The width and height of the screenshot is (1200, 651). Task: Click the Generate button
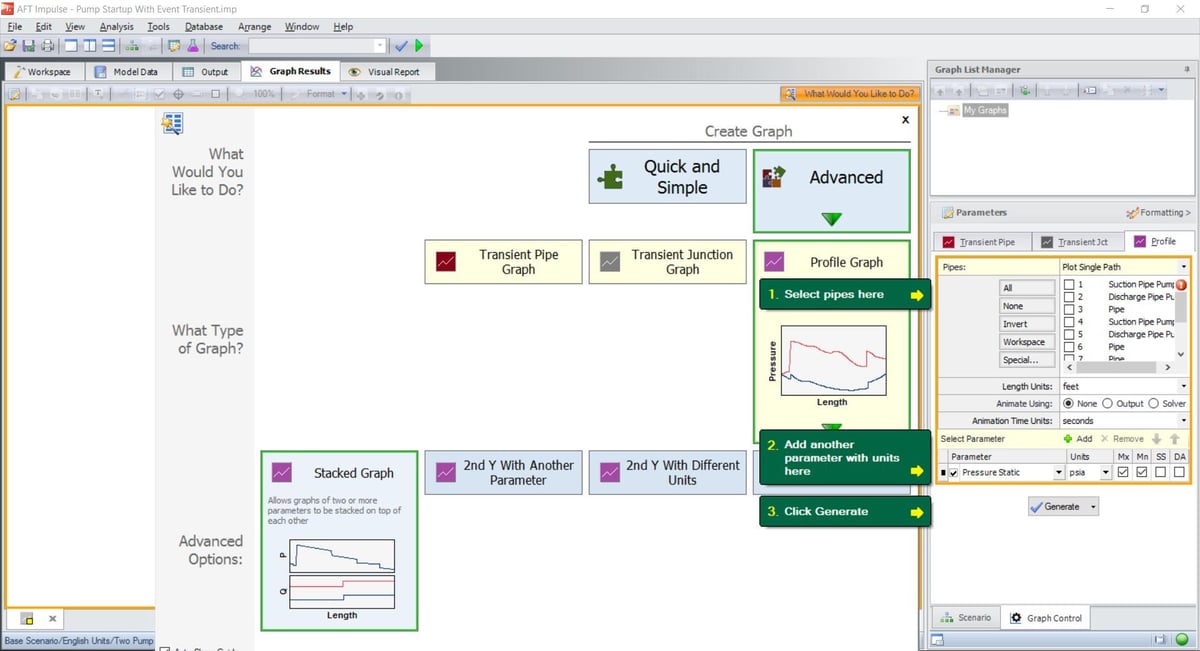tap(1062, 506)
